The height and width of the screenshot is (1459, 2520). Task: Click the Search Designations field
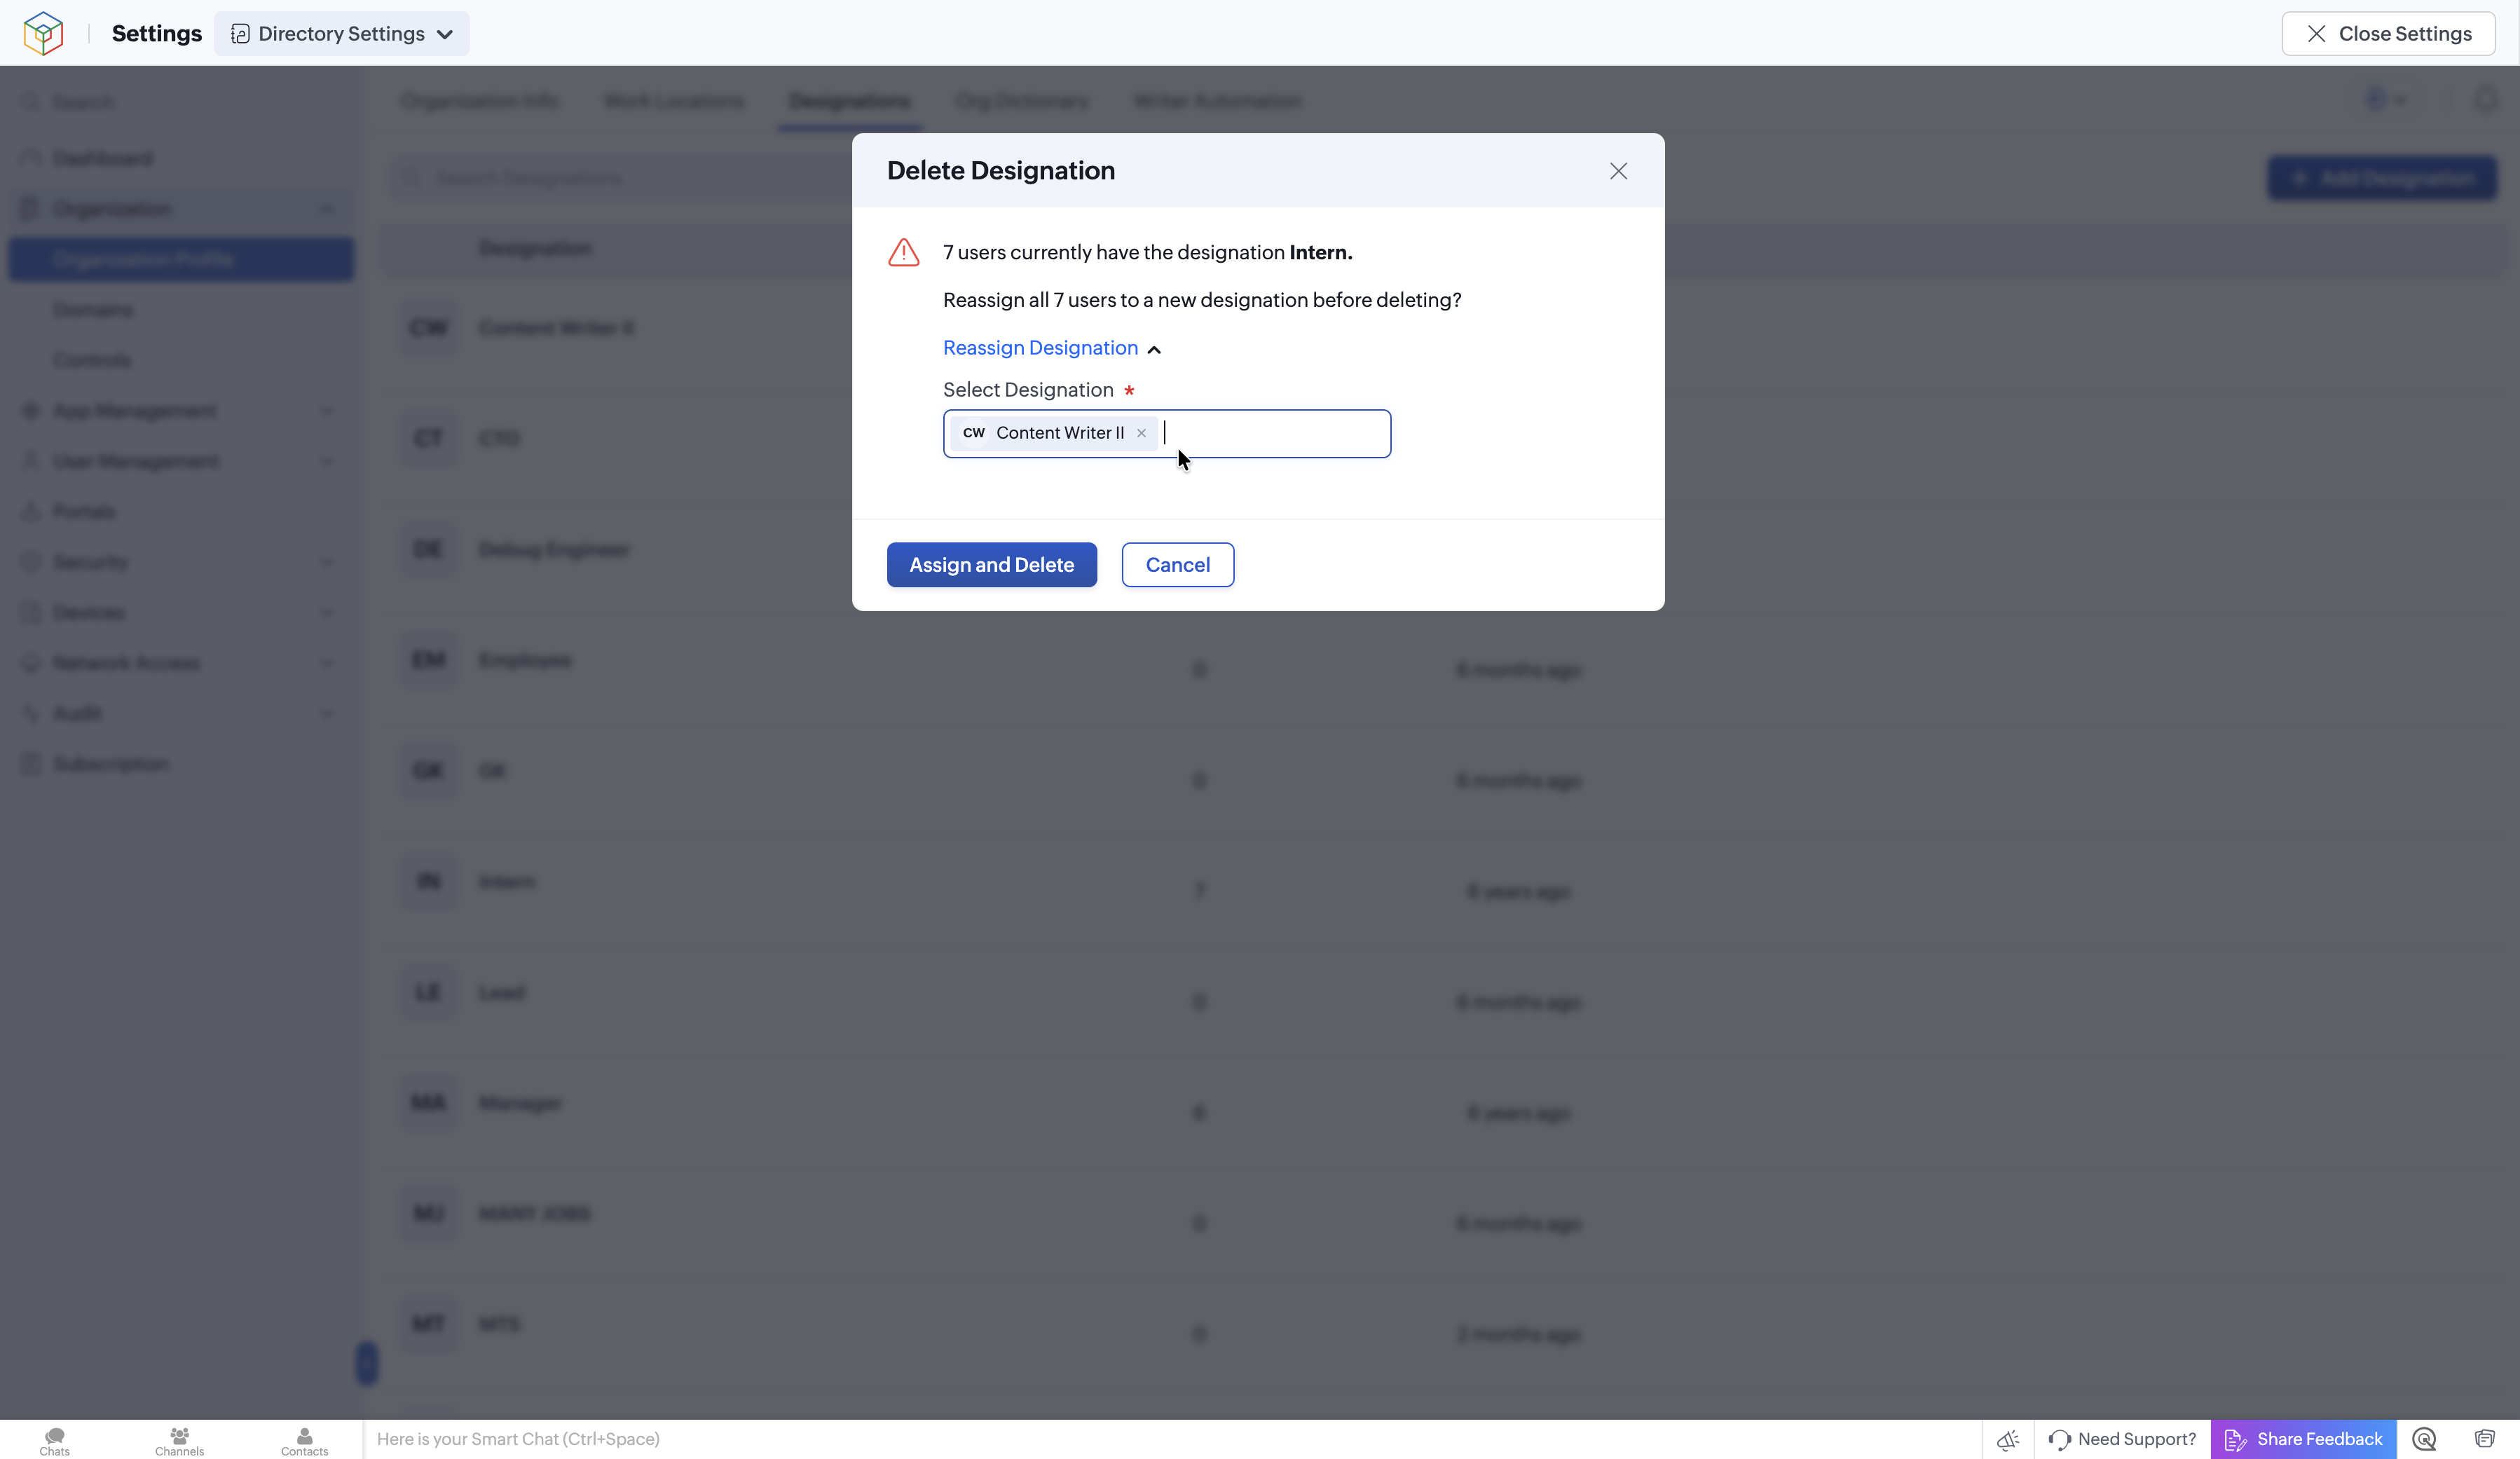click(x=620, y=179)
